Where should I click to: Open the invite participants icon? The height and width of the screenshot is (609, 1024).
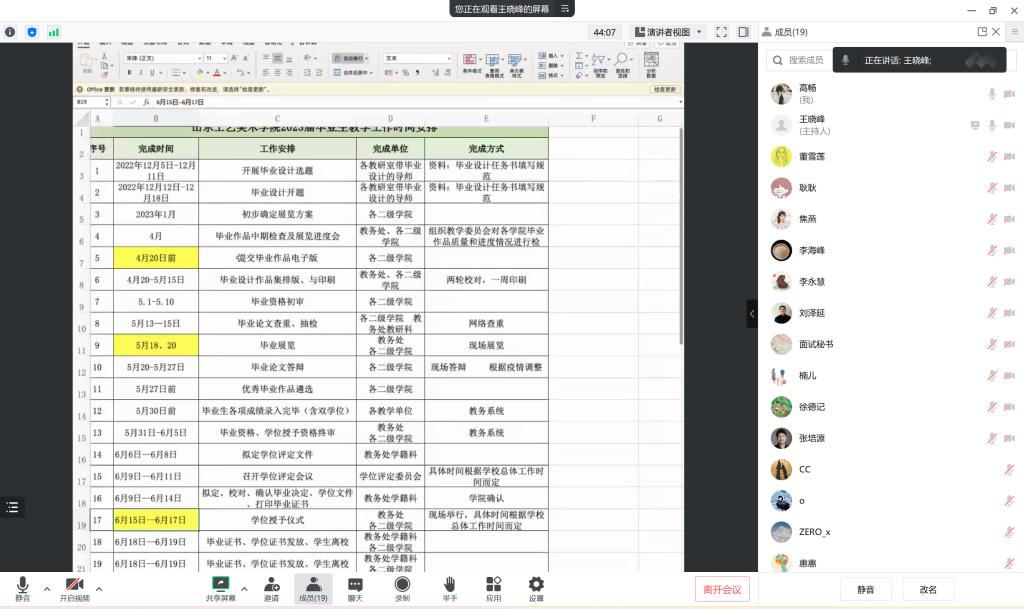(271, 589)
